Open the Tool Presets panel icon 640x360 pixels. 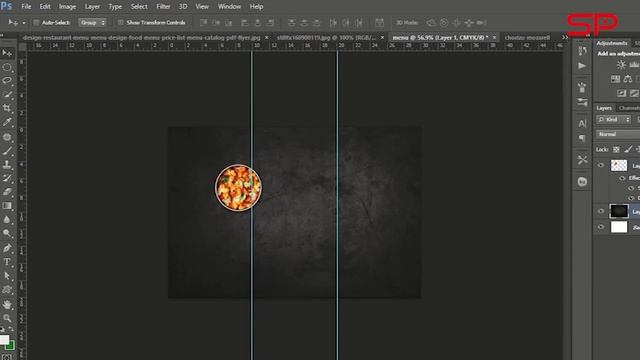click(582, 160)
